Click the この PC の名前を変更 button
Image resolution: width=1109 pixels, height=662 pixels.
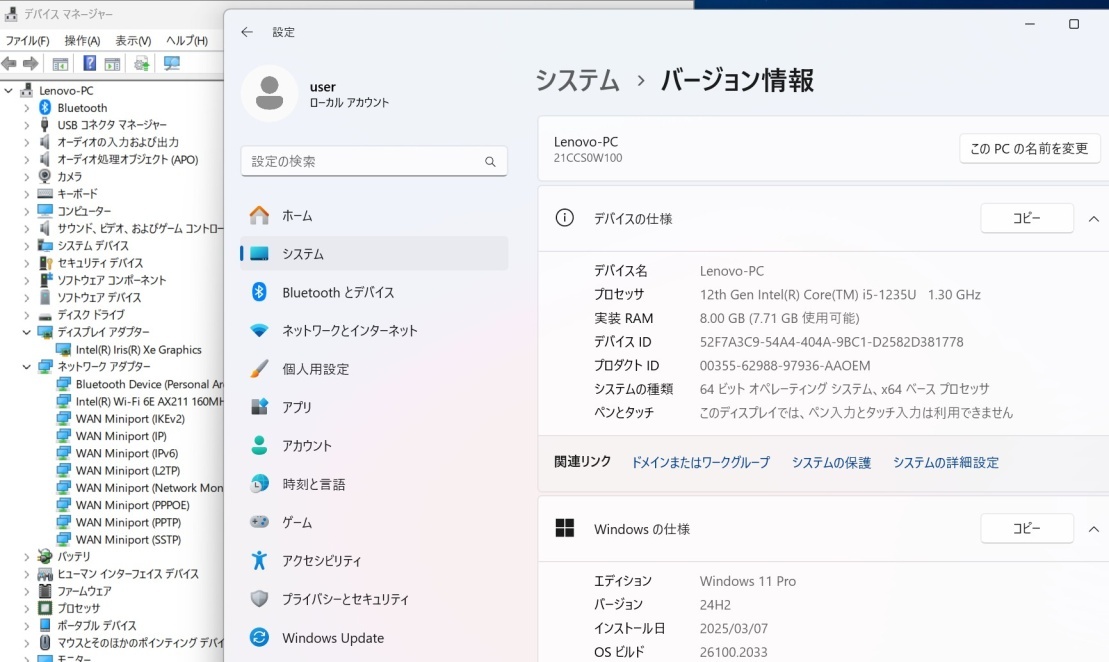click(1030, 148)
